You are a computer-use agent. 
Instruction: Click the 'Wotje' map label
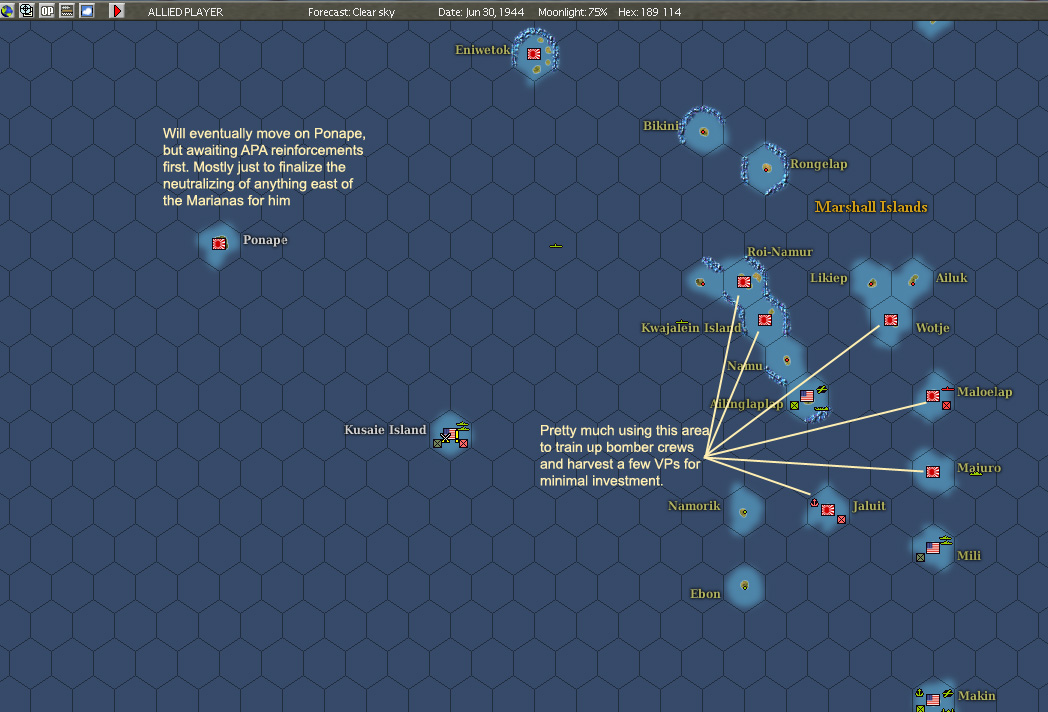(932, 328)
